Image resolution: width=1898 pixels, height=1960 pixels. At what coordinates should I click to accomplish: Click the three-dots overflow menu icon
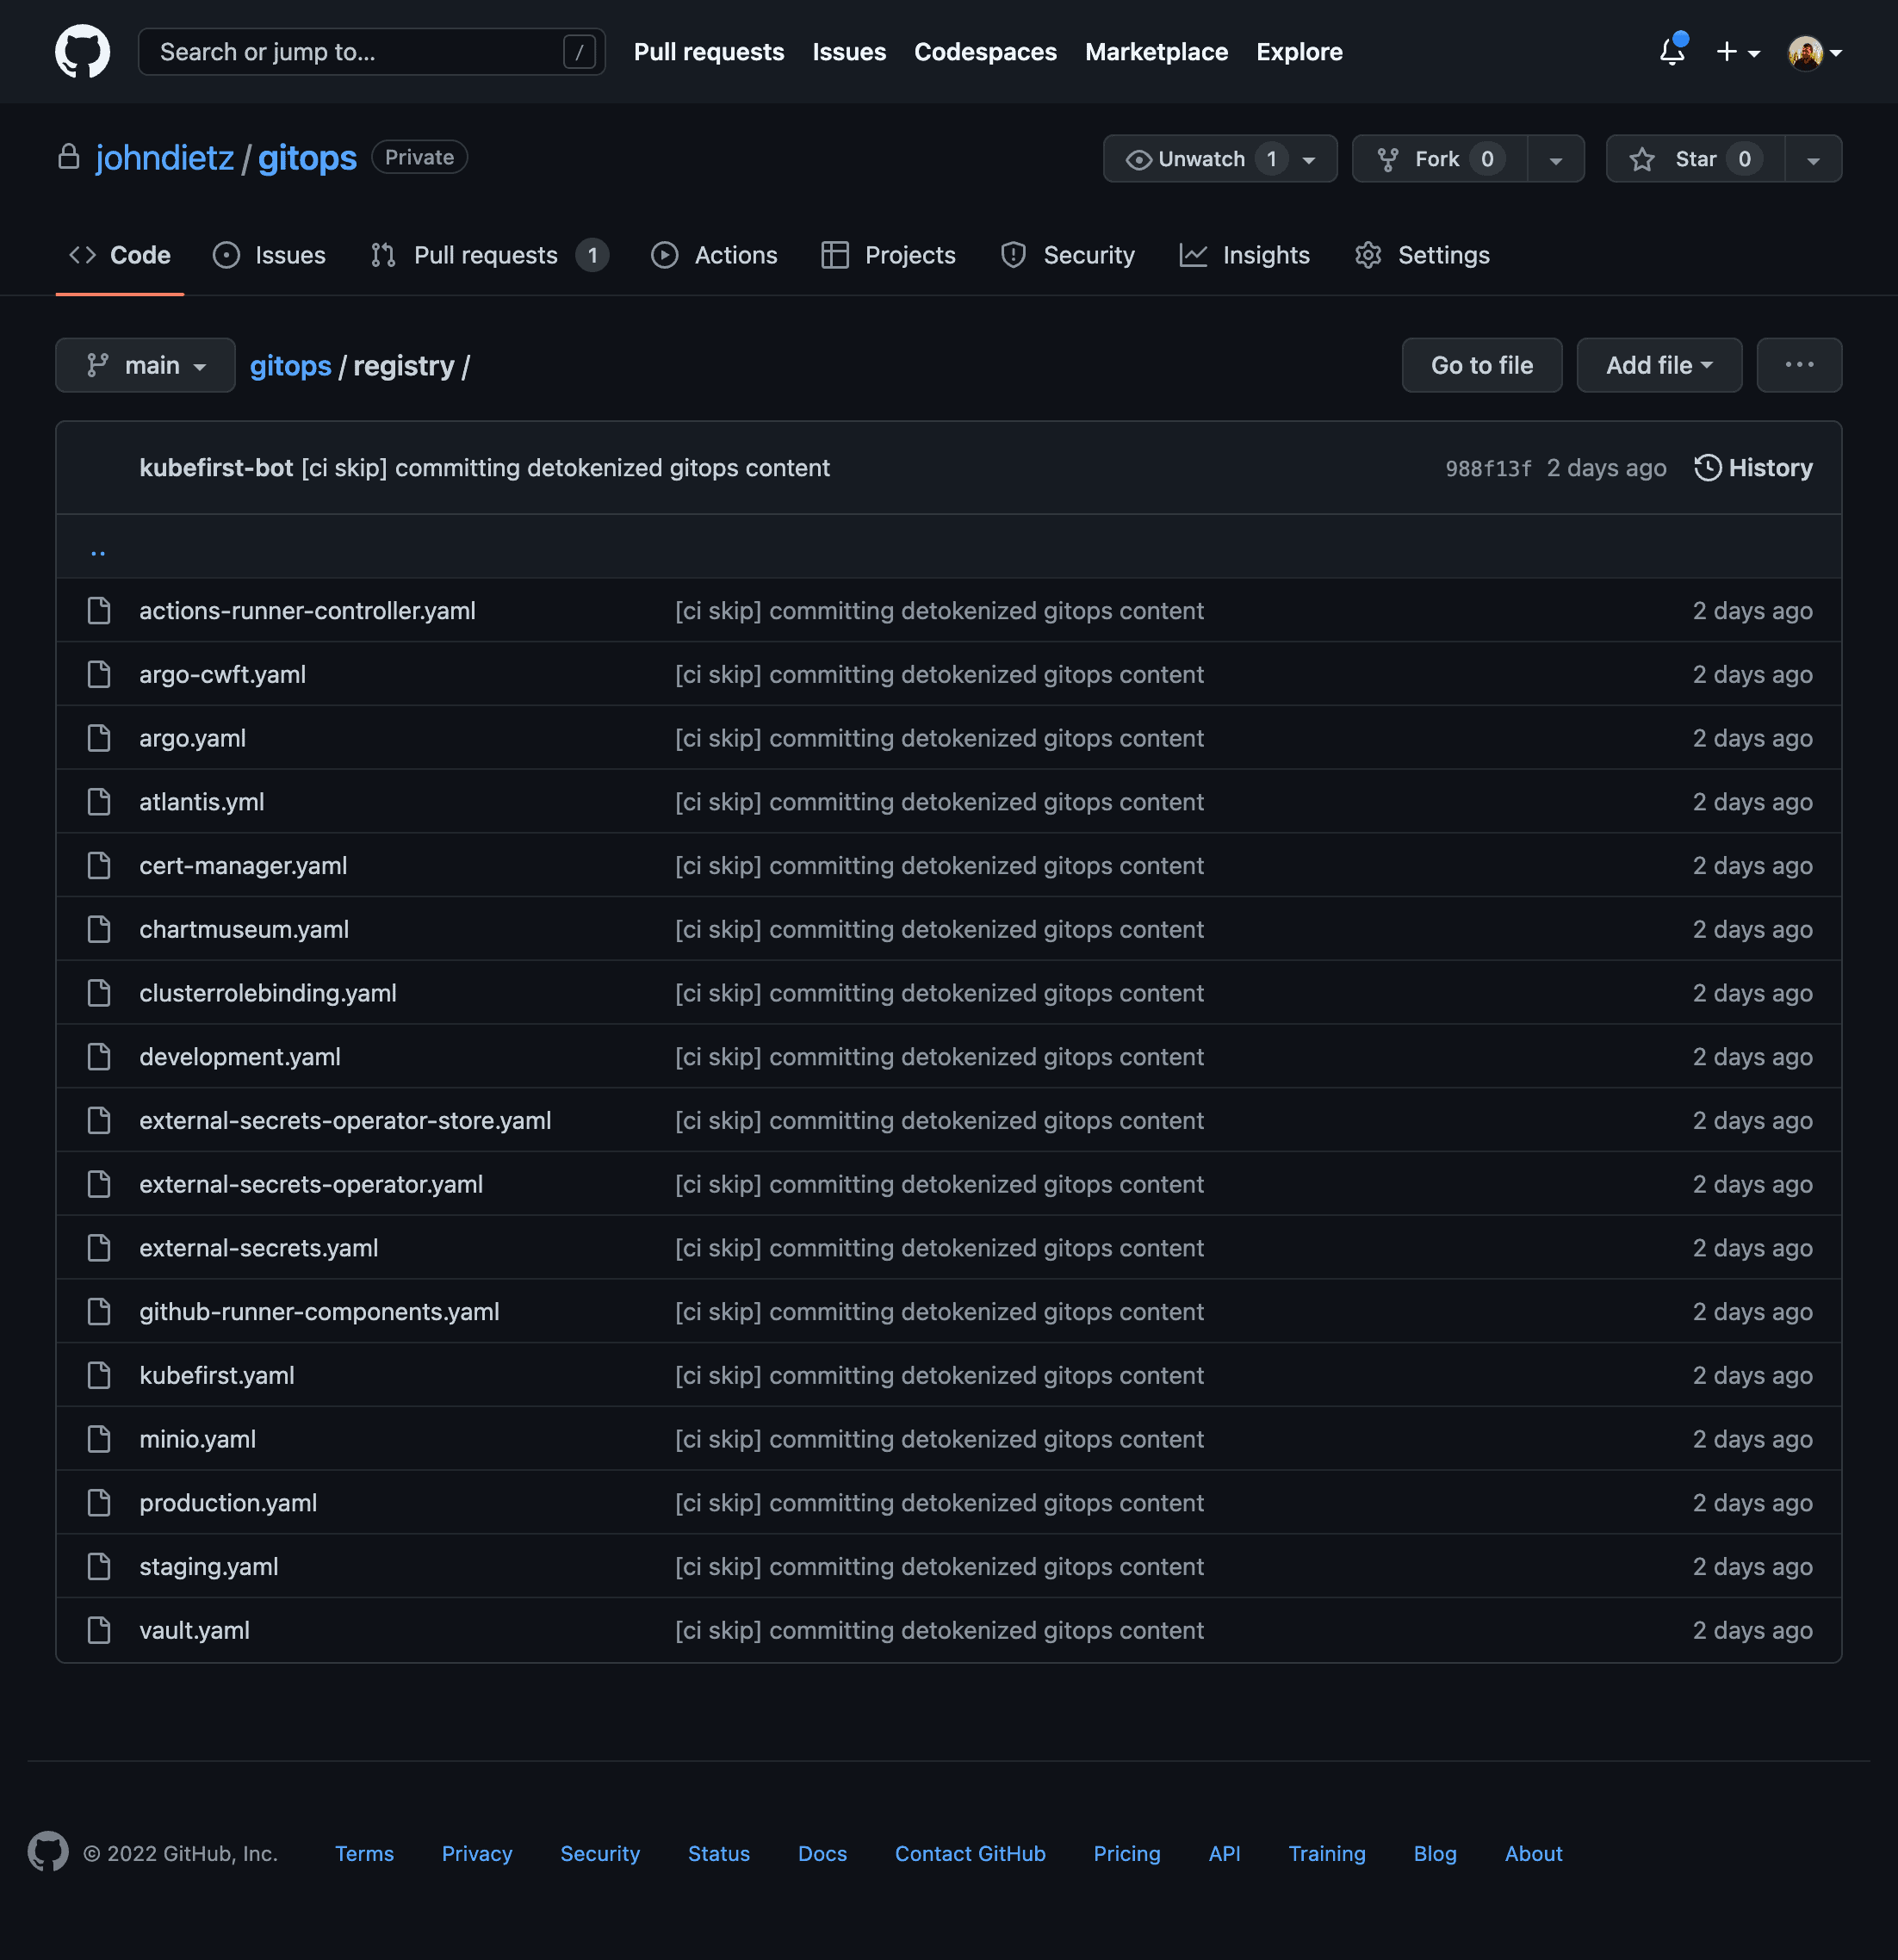[1798, 364]
